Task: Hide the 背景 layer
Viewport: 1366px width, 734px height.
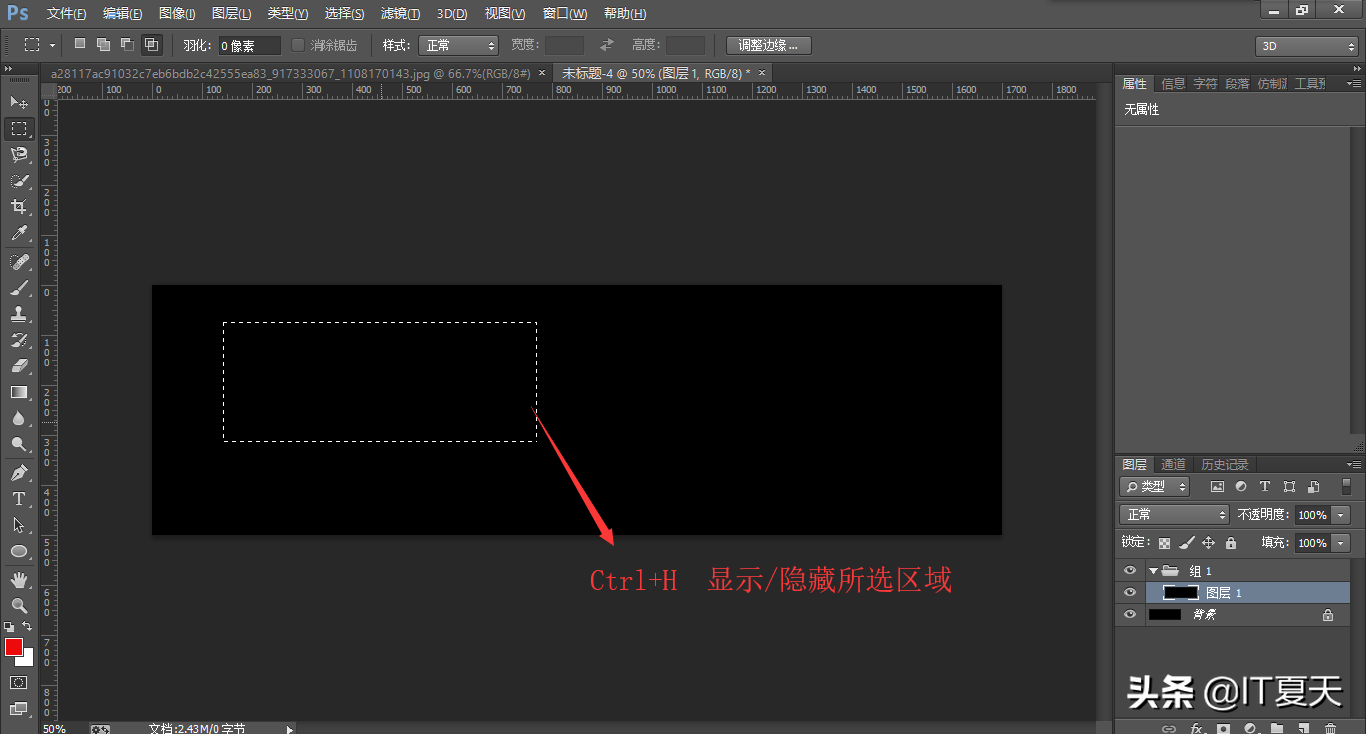Action: [x=1130, y=615]
